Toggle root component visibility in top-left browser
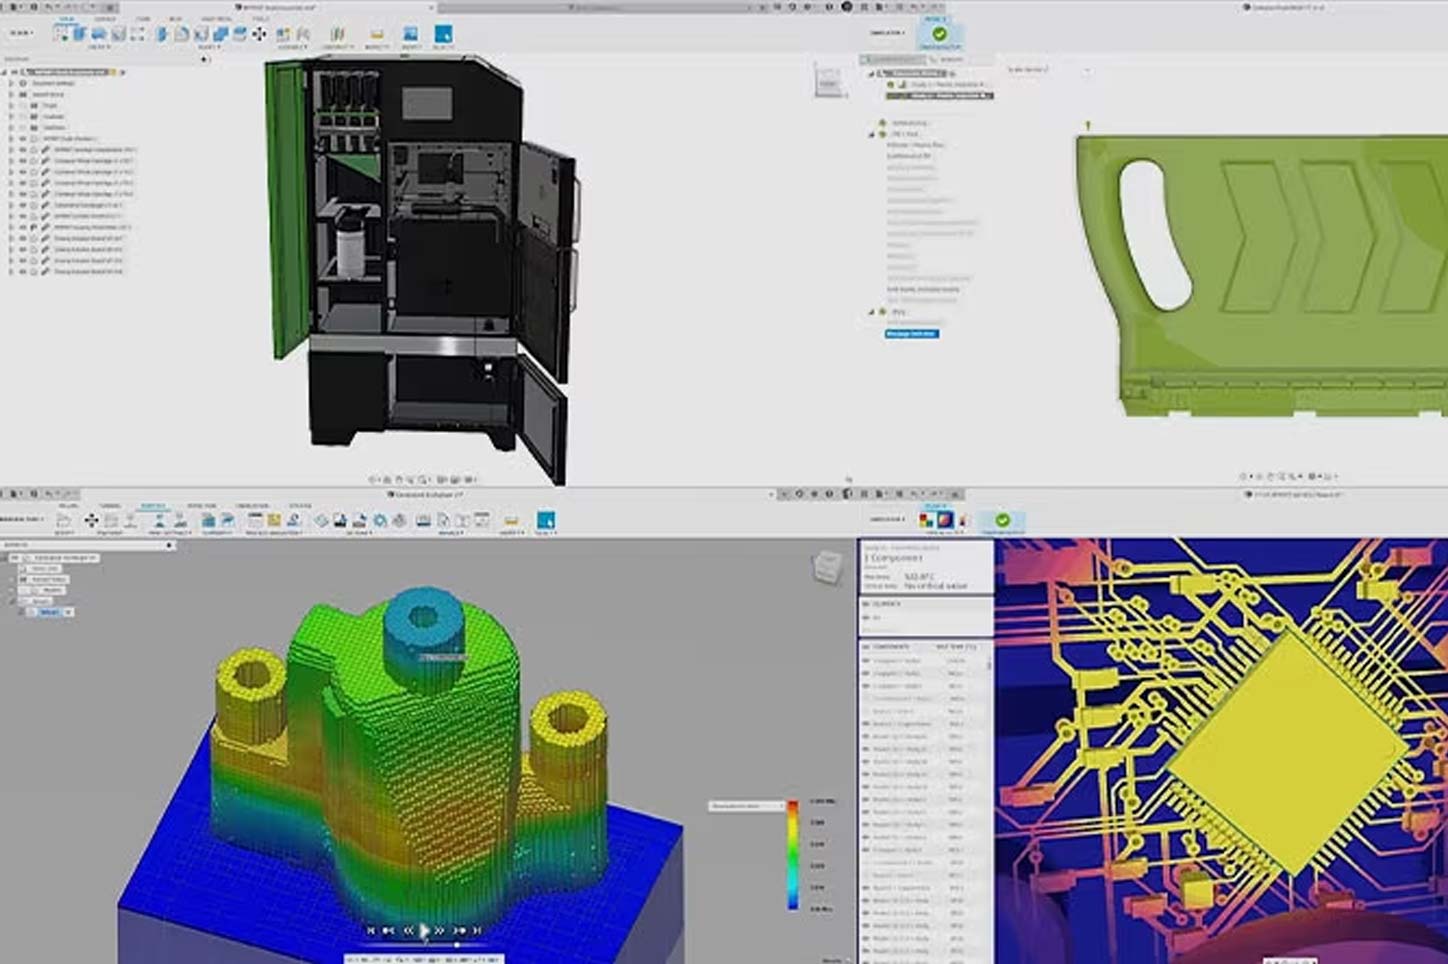 (x=14, y=72)
